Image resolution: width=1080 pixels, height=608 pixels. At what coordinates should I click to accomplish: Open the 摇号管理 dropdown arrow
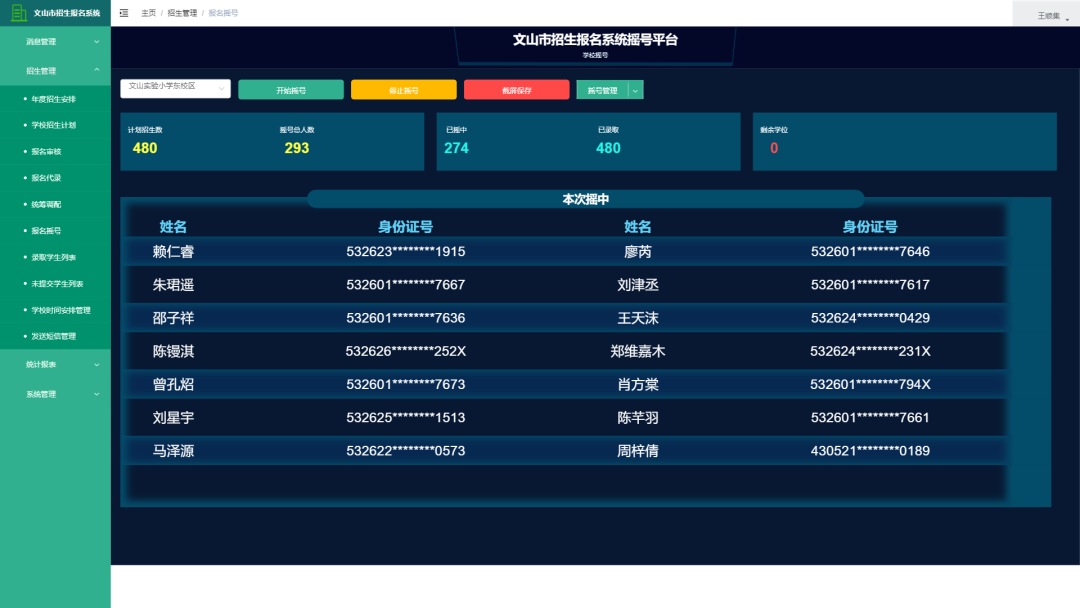633,89
